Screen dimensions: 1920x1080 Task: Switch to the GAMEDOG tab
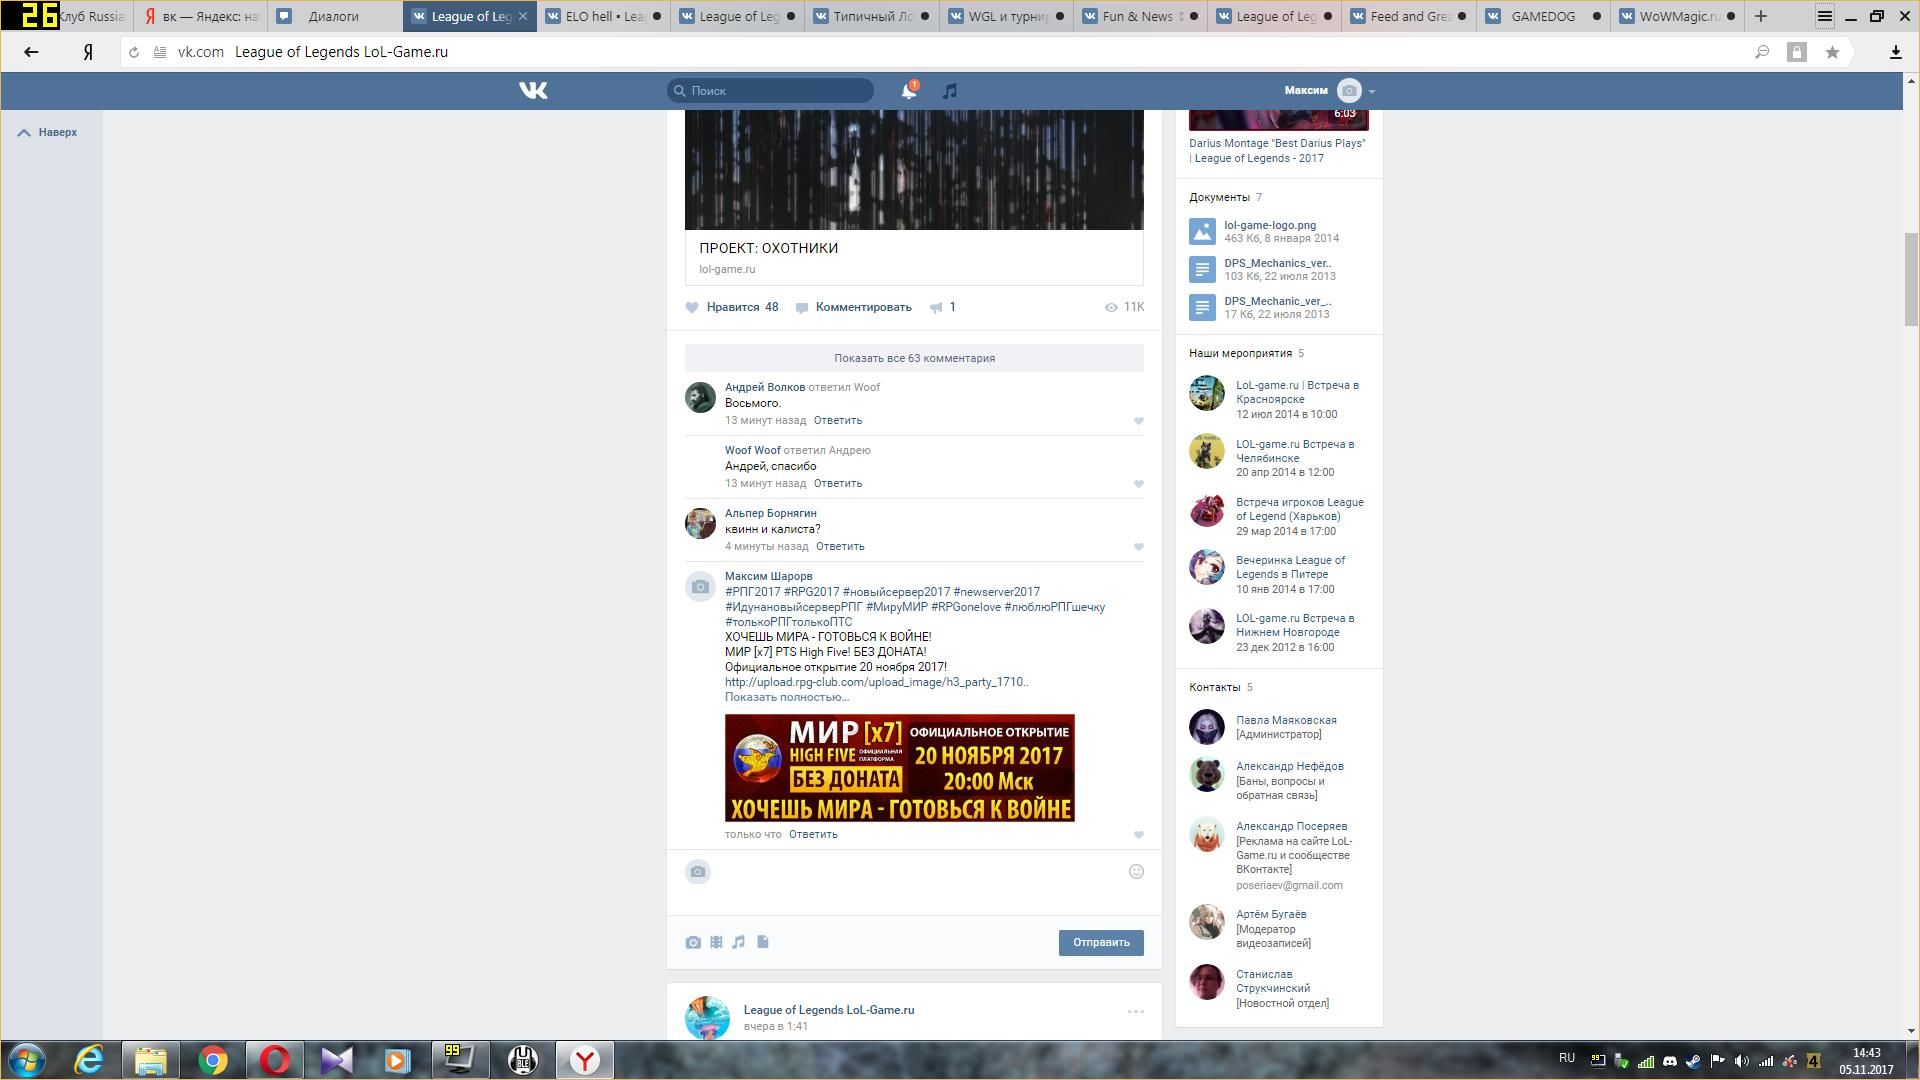(x=1544, y=16)
